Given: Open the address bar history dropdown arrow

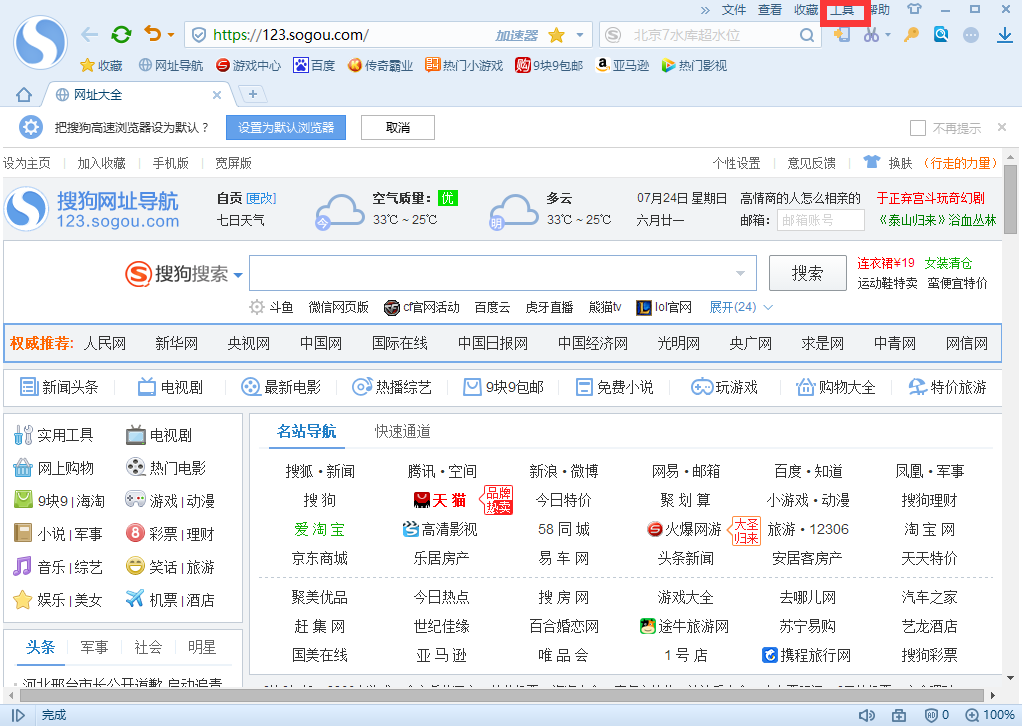Looking at the screenshot, I should pos(579,35).
